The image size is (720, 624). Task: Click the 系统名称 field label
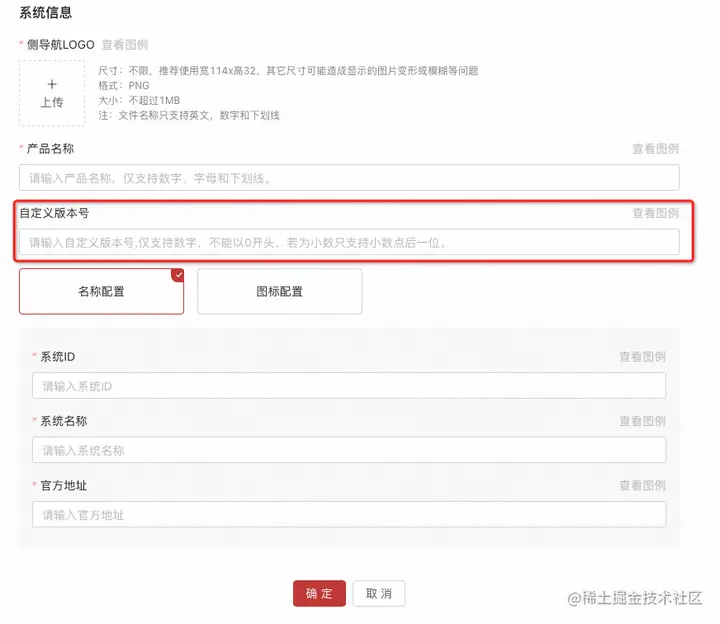[x=64, y=421]
